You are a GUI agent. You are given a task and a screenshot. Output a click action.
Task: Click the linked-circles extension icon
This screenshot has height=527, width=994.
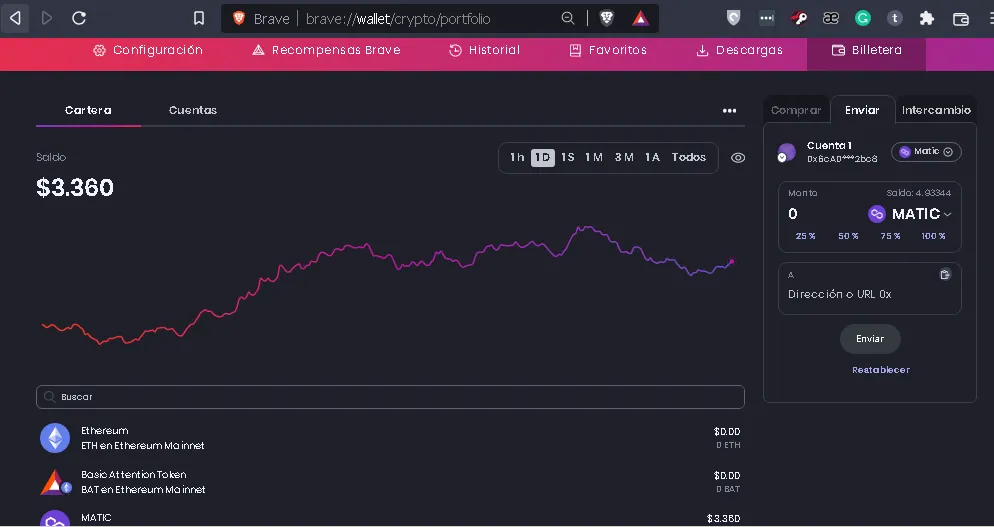pyautogui.click(x=830, y=18)
